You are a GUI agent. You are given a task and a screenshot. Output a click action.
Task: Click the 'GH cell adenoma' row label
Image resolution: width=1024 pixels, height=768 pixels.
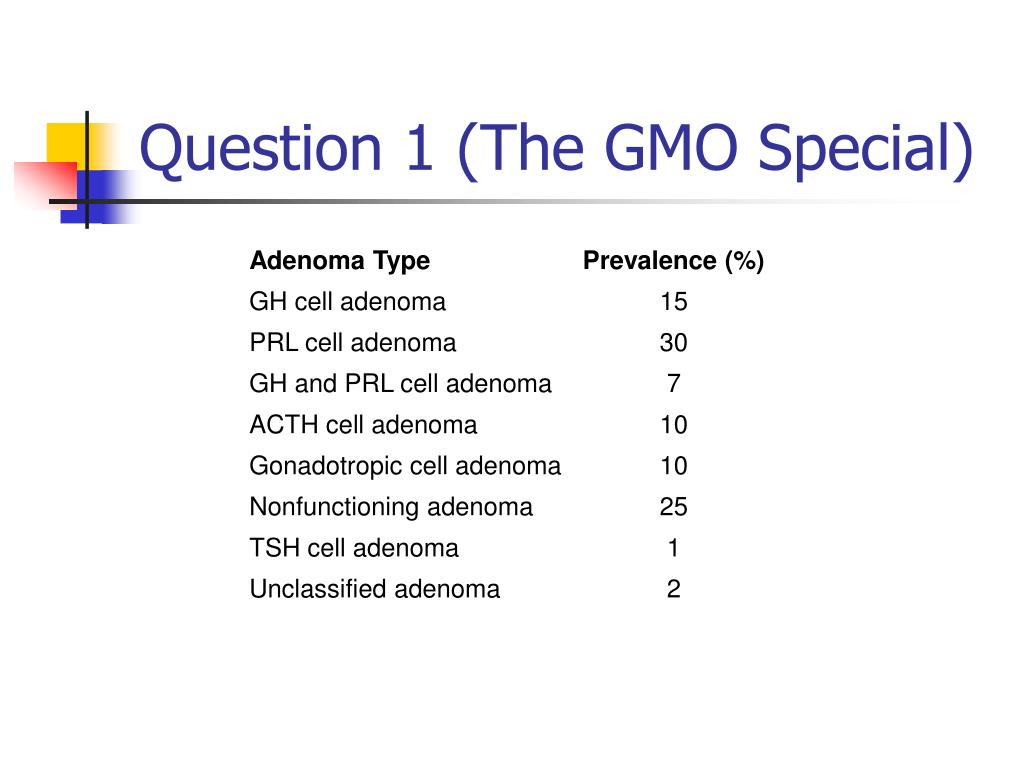click(347, 302)
